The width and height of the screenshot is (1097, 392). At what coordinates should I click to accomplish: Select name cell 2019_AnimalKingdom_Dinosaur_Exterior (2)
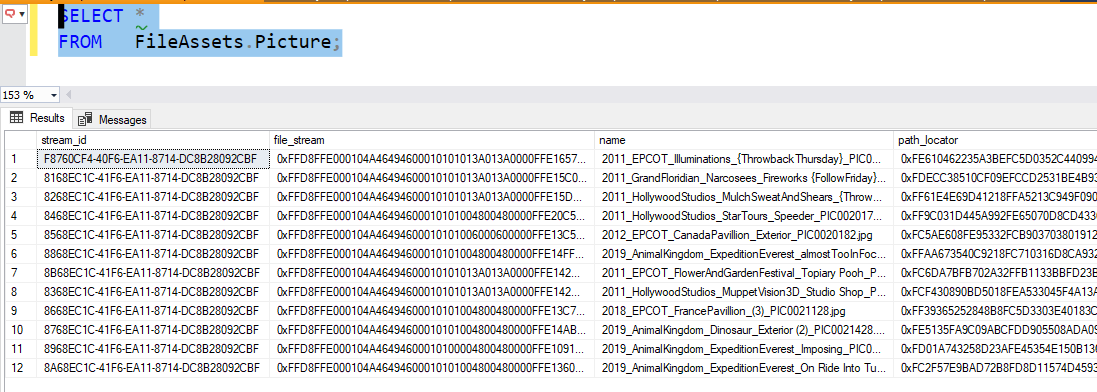[744, 329]
